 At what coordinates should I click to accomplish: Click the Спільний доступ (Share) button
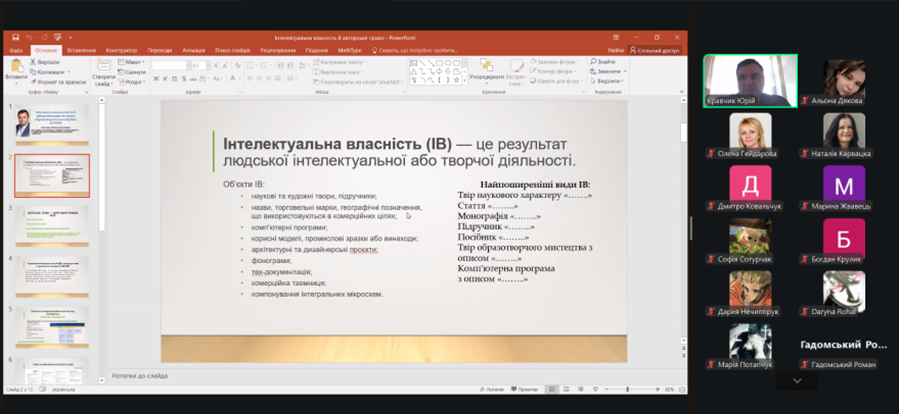point(656,49)
